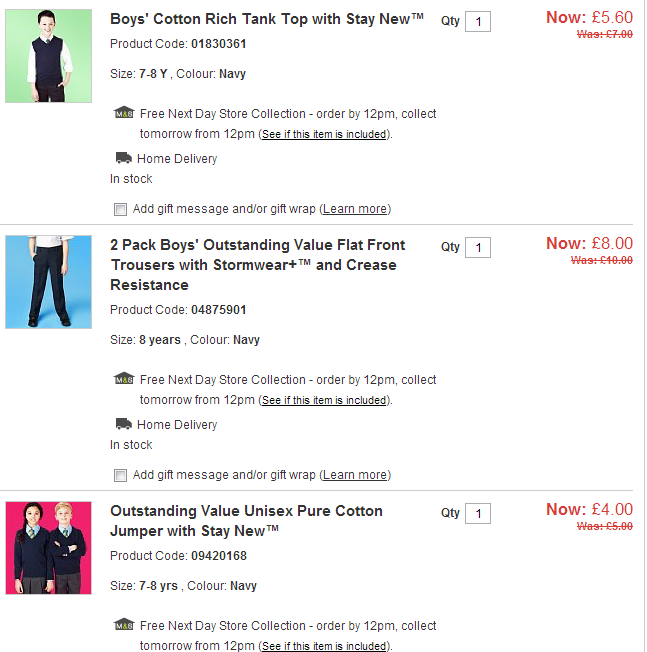Click quantity field for Tank Top
The width and height of the screenshot is (647, 652).
478,22
